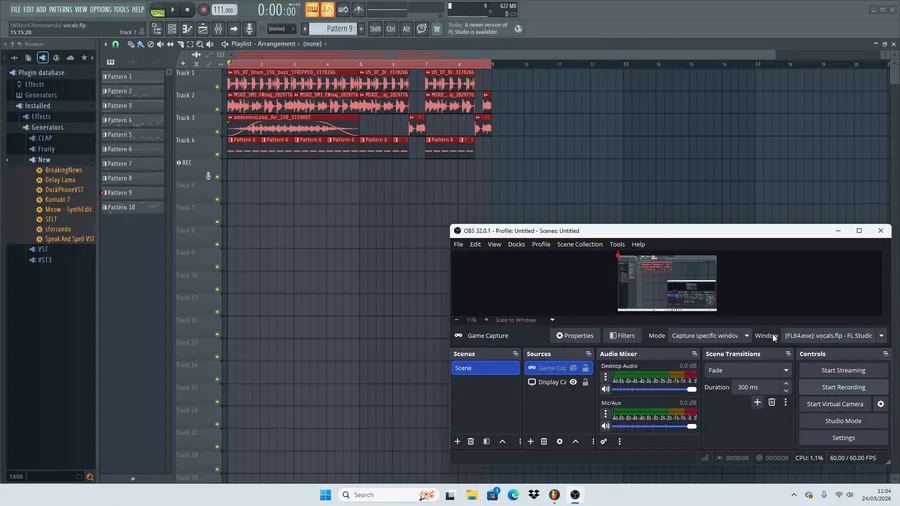This screenshot has width=900, height=506.
Task: Toggle FL Studio song/pattern mode switch
Action: tap(157, 10)
